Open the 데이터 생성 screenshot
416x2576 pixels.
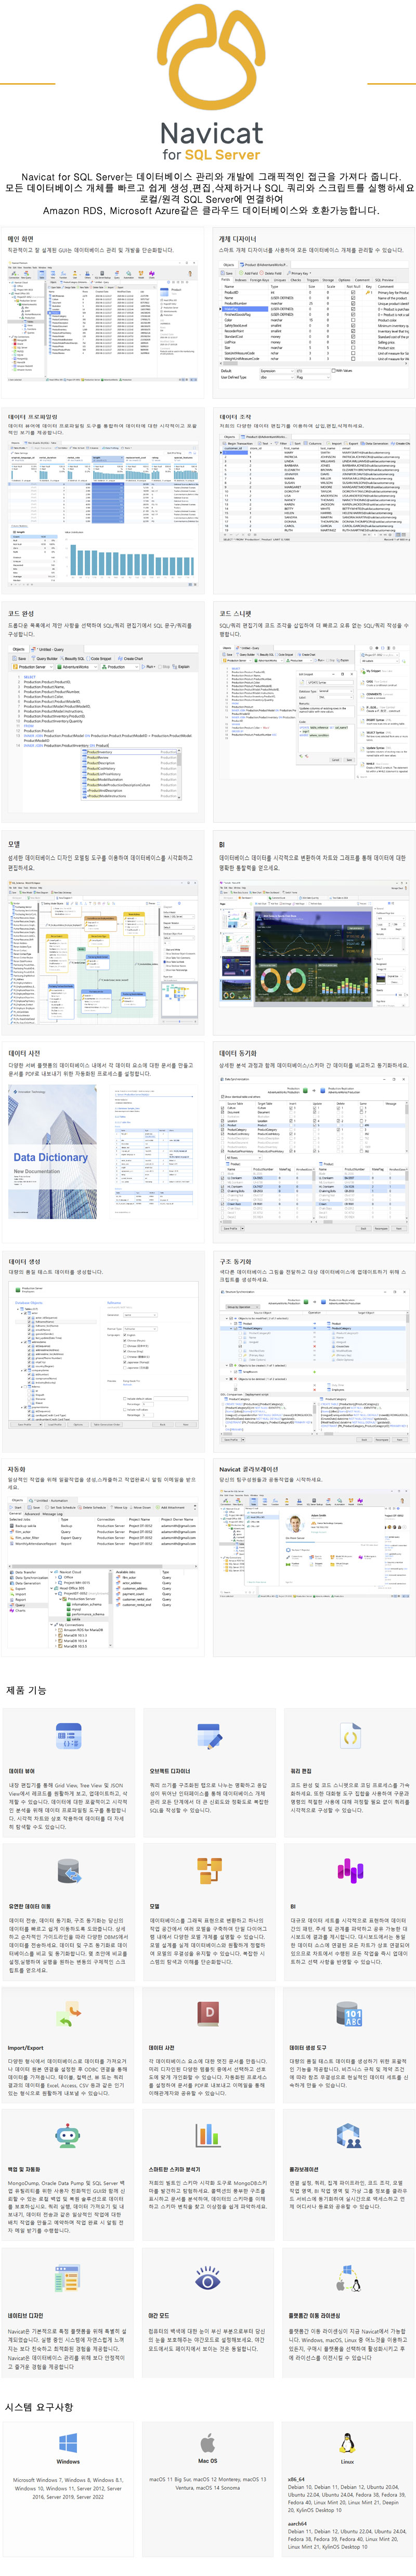point(103,1354)
